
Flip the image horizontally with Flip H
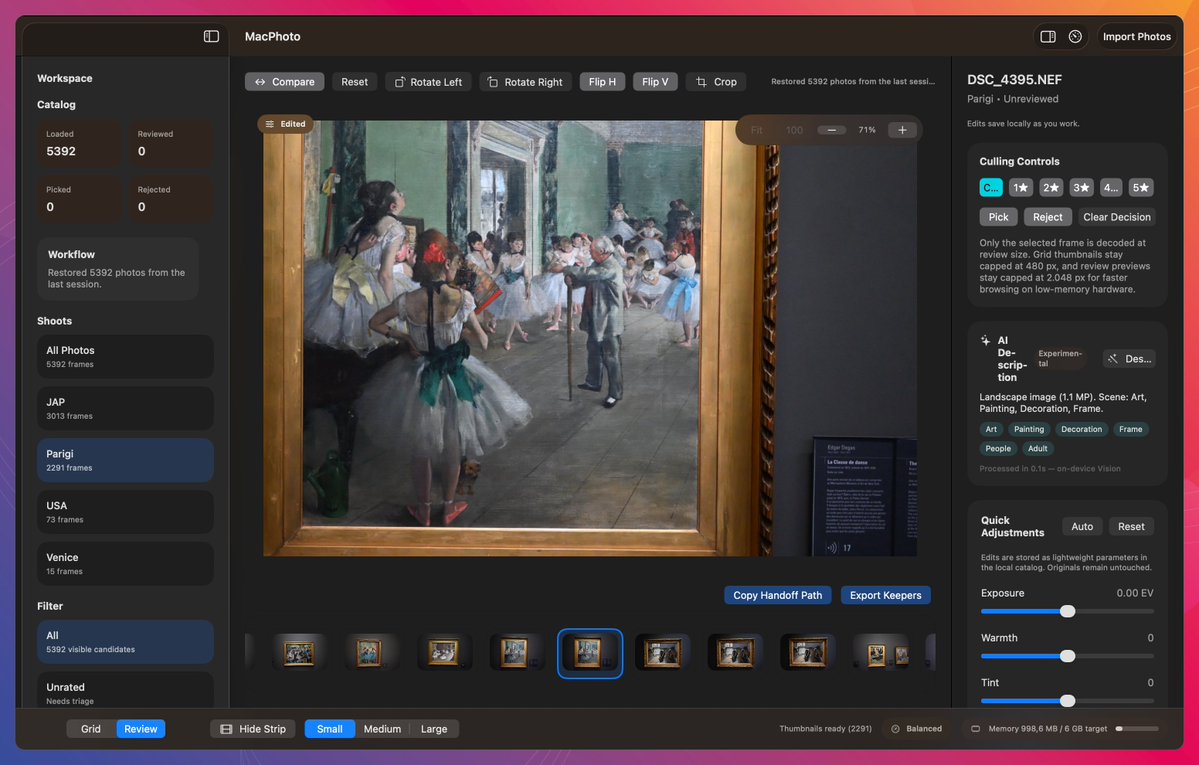pyautogui.click(x=602, y=82)
